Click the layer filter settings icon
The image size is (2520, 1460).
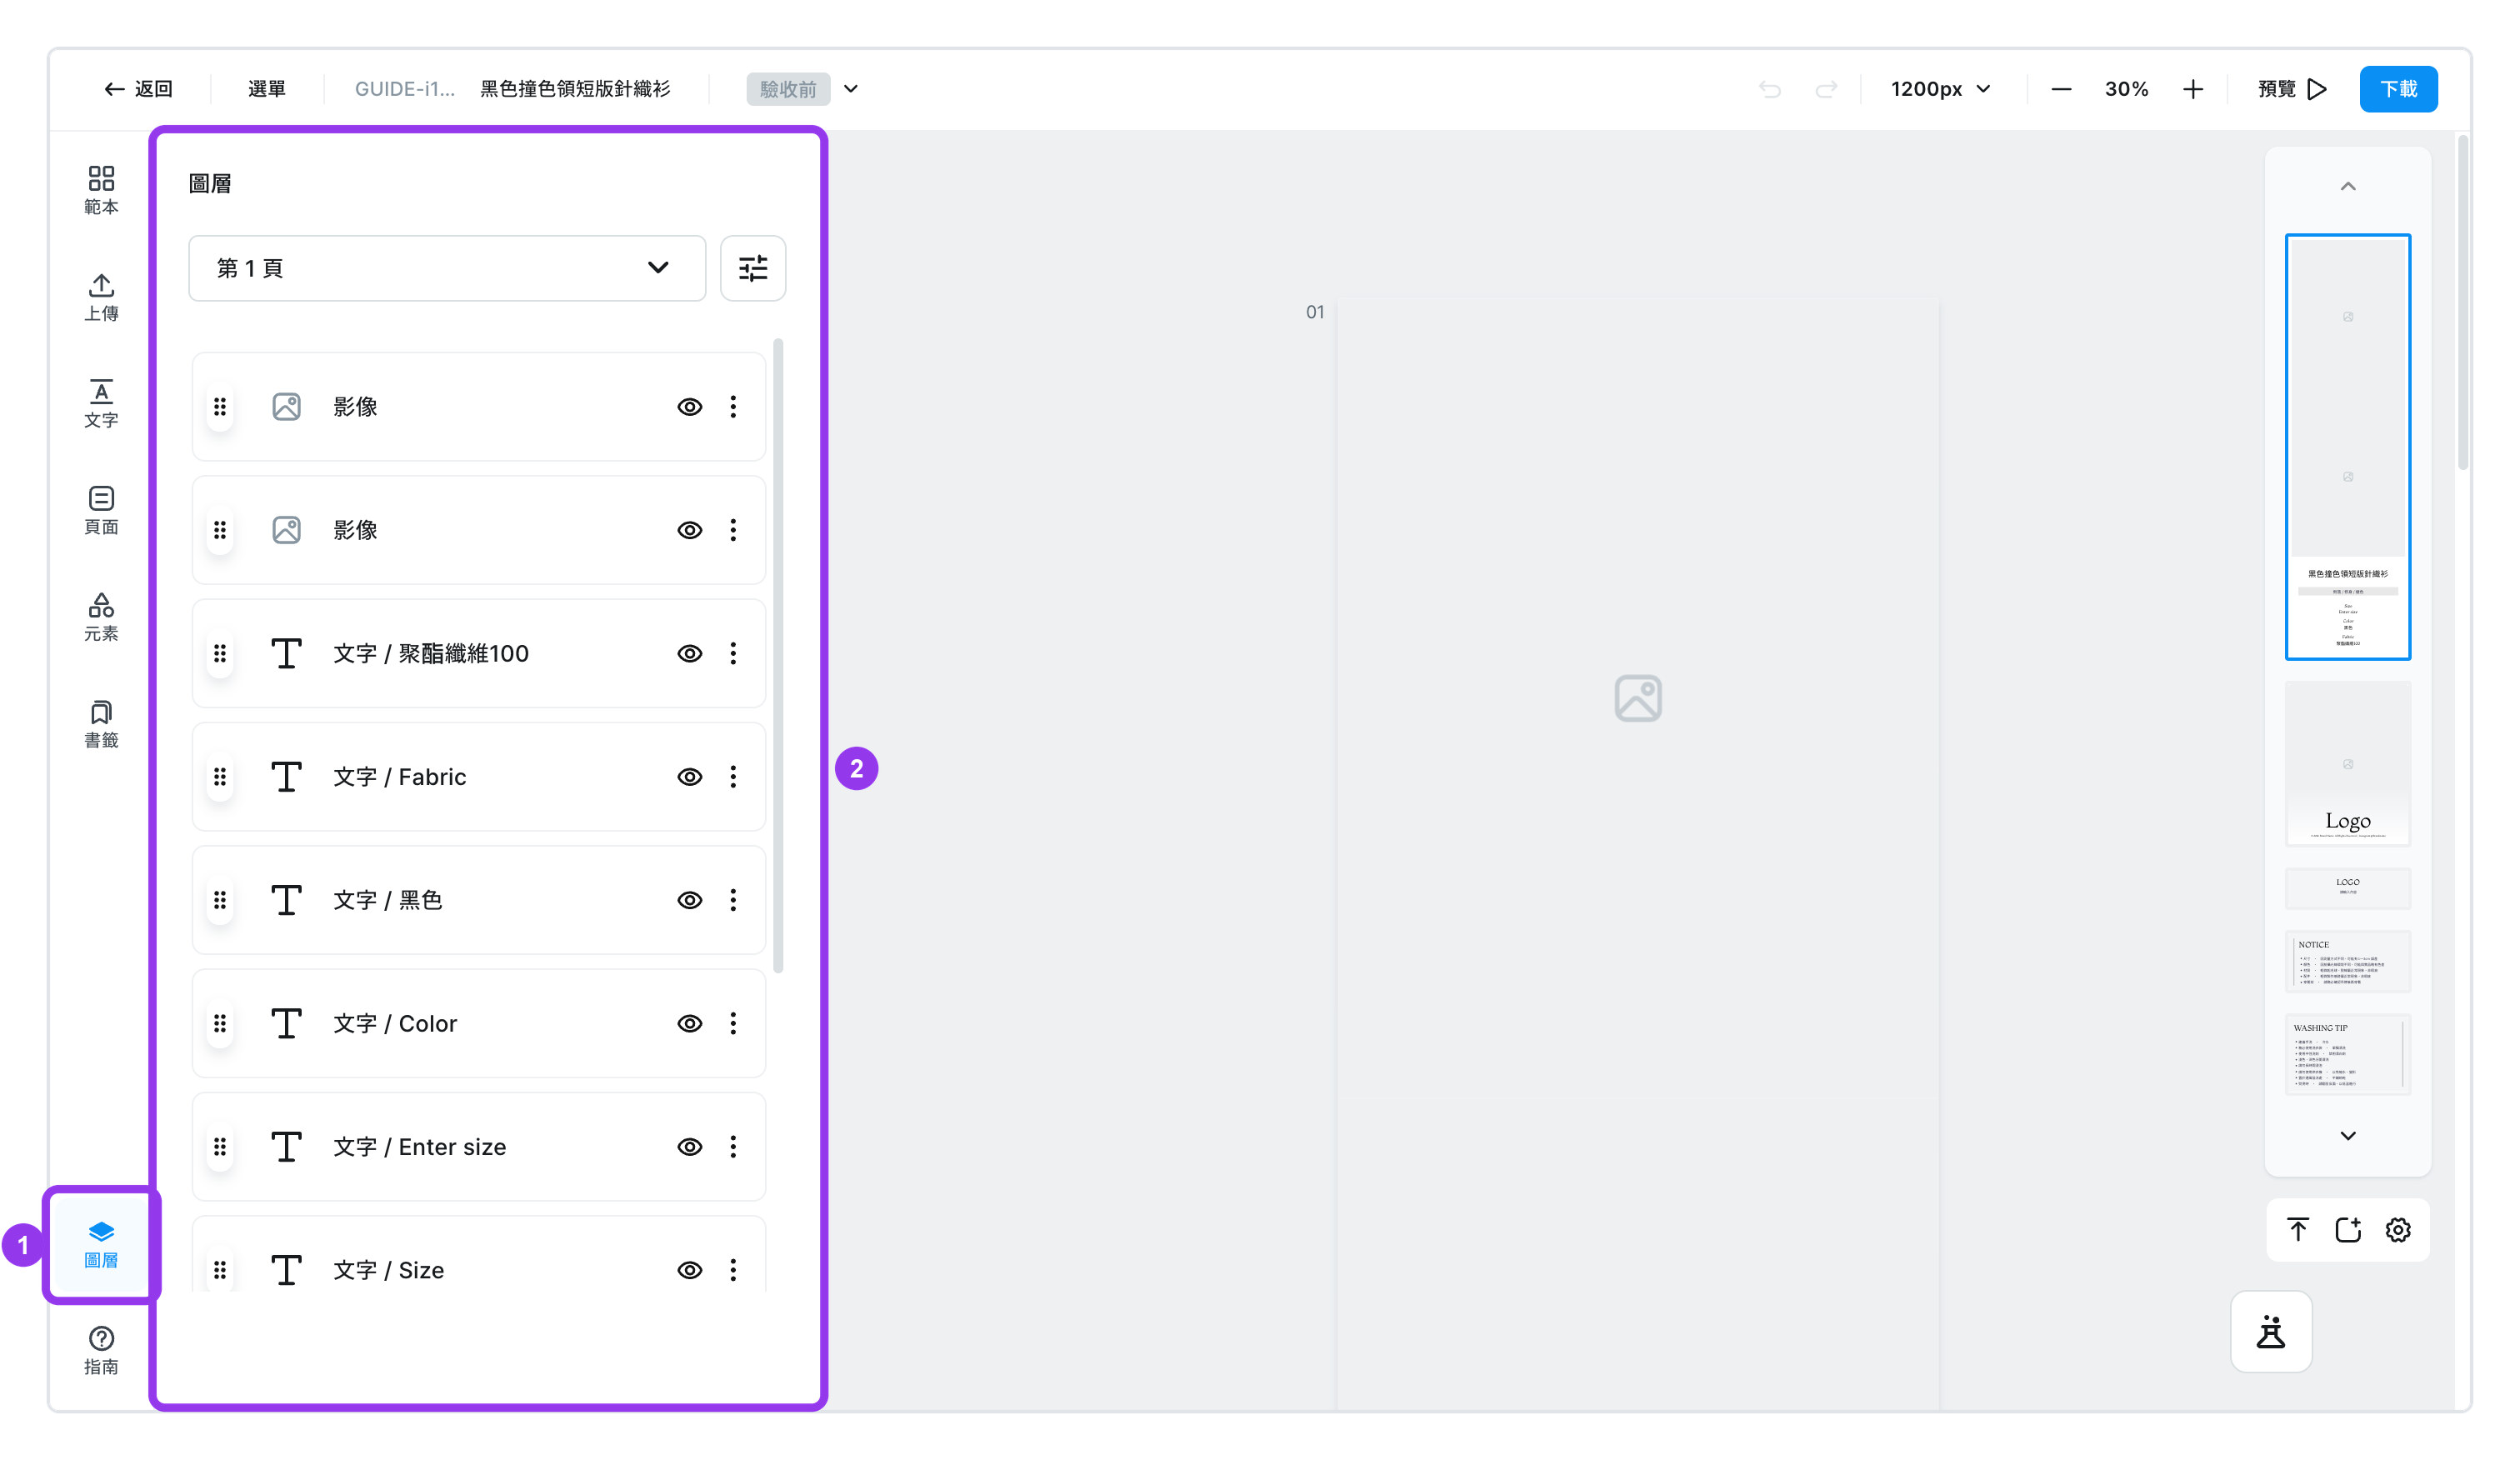click(753, 268)
